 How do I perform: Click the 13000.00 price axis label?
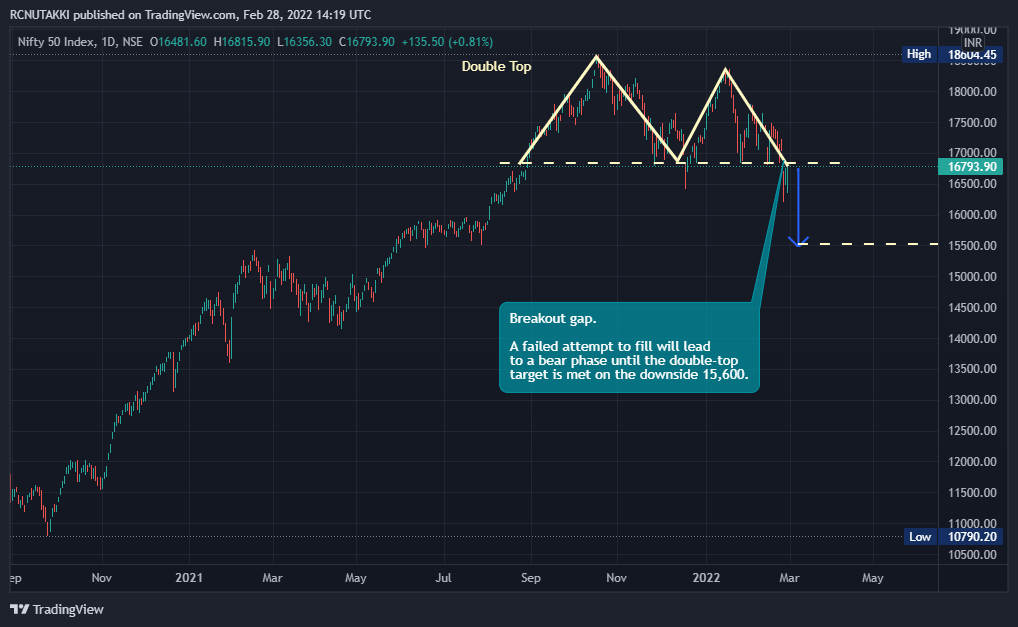972,400
